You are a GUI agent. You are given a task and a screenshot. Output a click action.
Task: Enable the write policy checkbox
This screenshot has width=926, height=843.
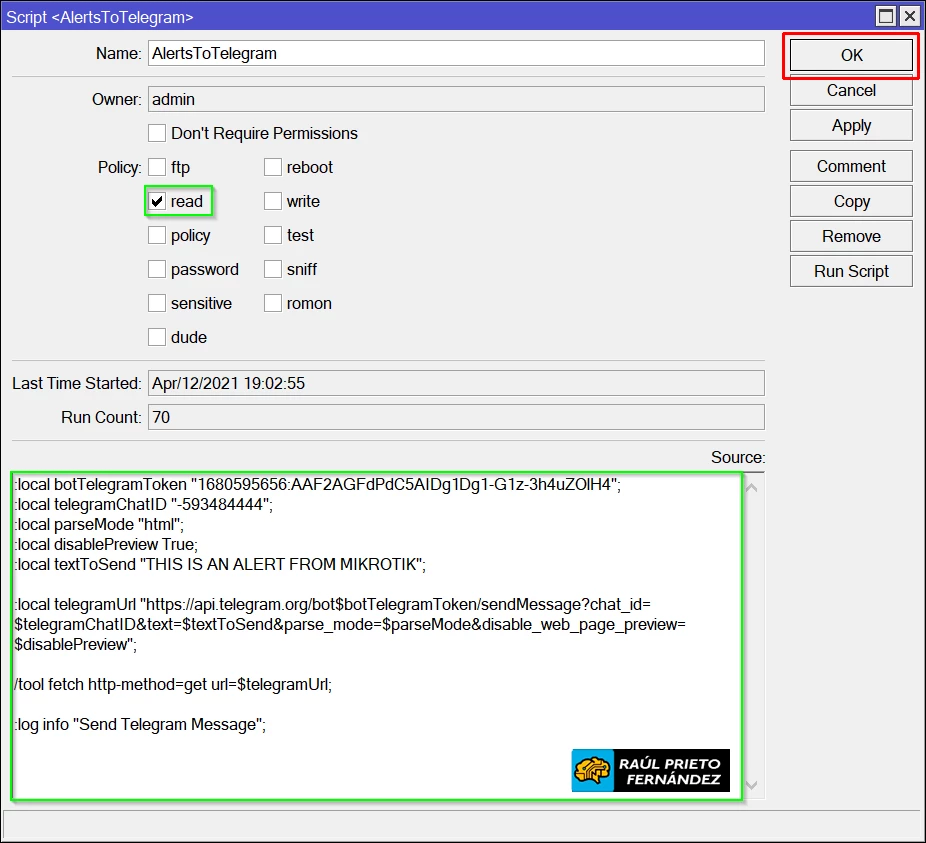click(x=273, y=201)
